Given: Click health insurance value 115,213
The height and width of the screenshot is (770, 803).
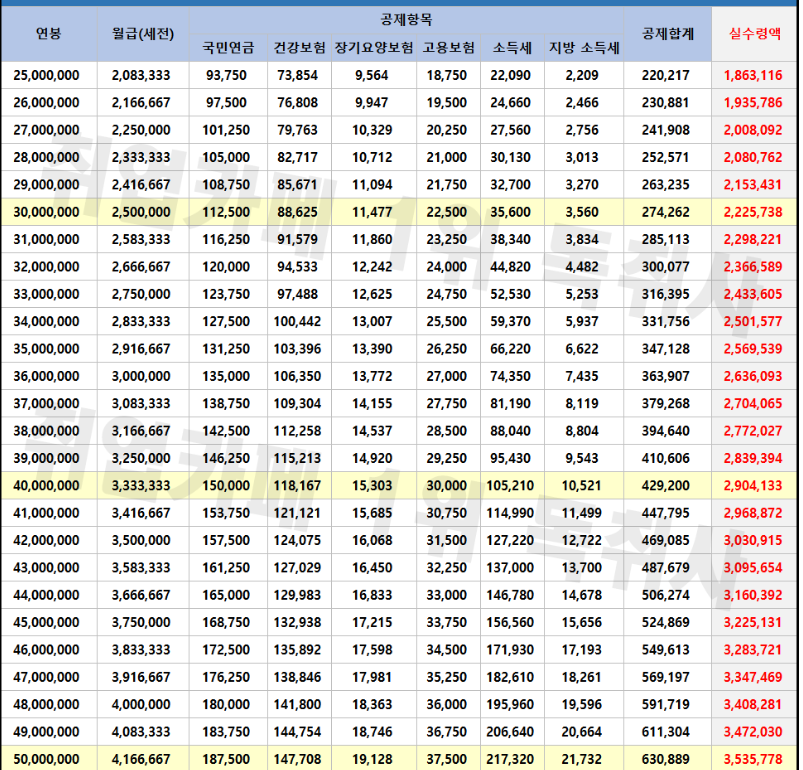Looking at the screenshot, I should click(x=298, y=459).
